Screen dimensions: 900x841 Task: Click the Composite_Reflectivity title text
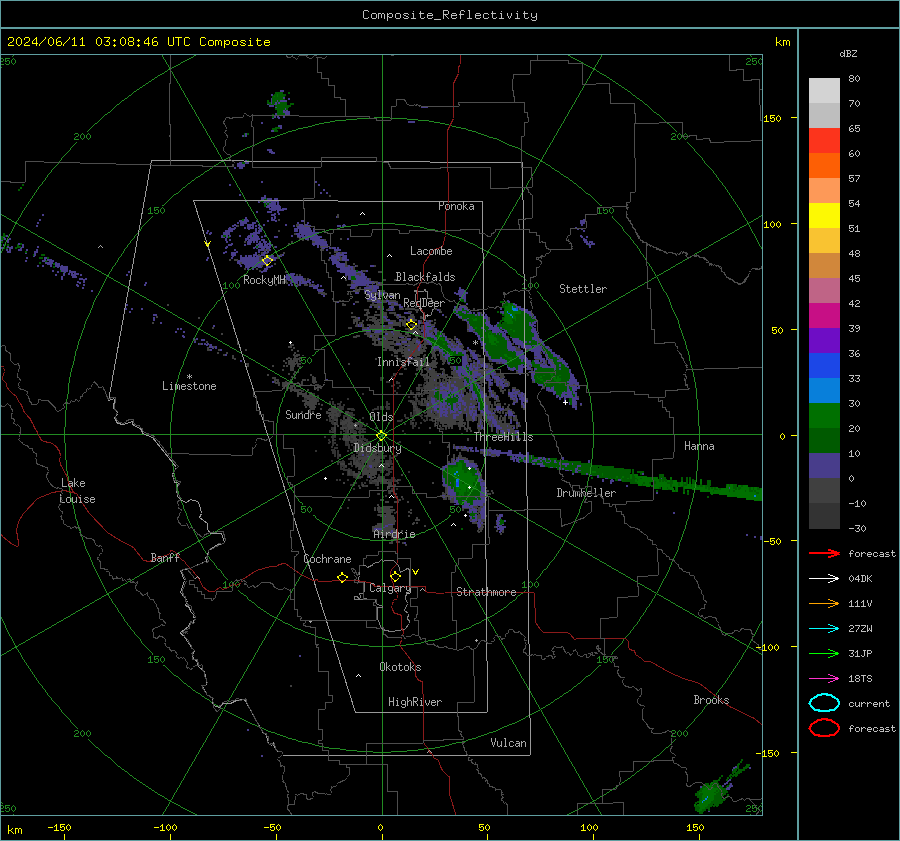pyautogui.click(x=449, y=15)
